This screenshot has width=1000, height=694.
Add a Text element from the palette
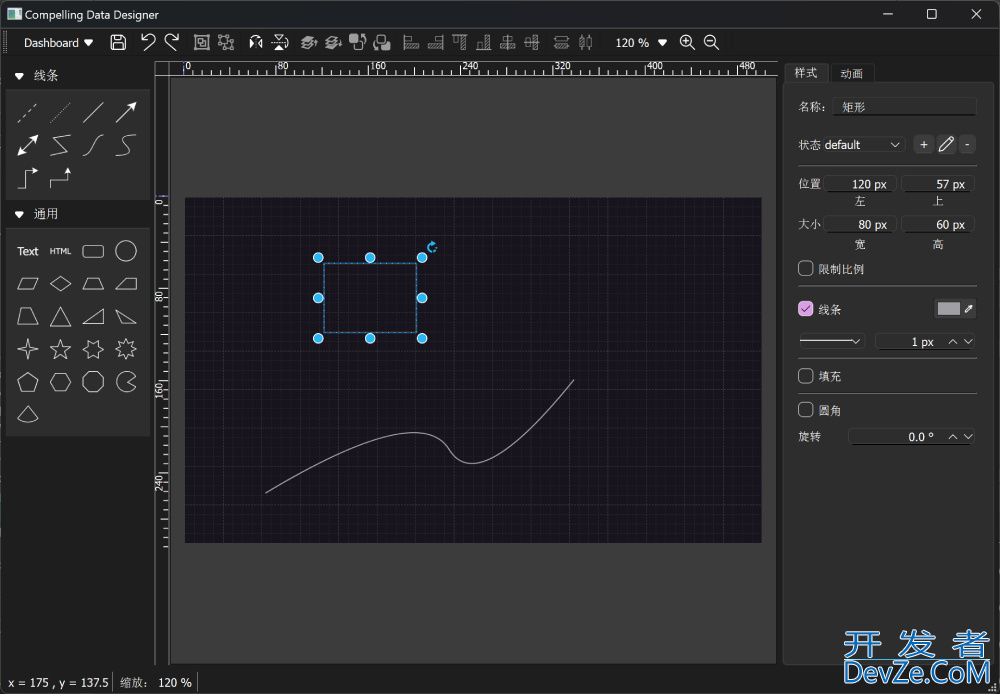click(27, 251)
